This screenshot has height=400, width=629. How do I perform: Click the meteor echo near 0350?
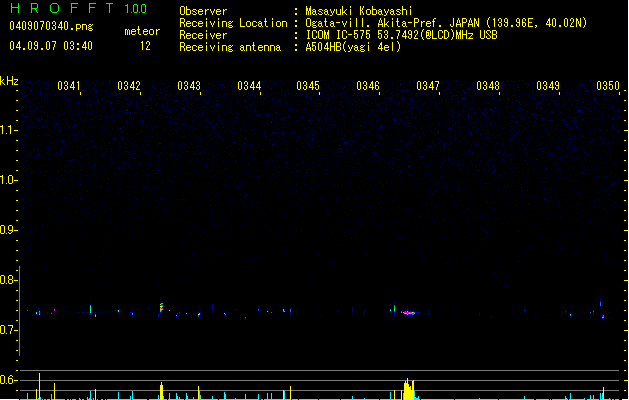coord(603,317)
